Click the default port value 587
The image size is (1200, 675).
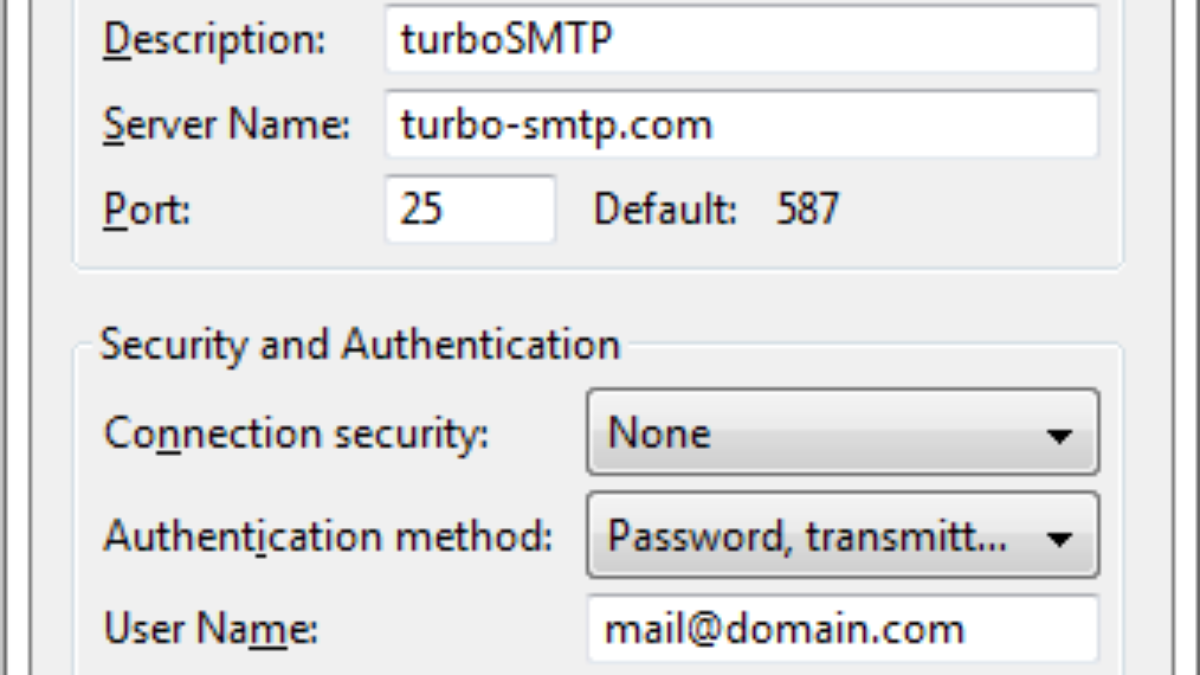pyautogui.click(x=808, y=210)
